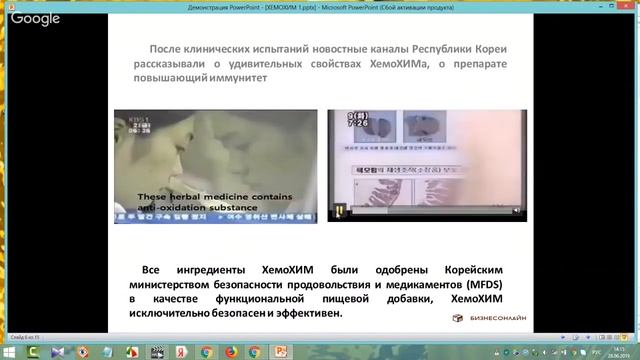Image resolution: width=640 pixels, height=360 pixels.
Task: Click the slide heading paragraph about Korean news channels
Action: 320,63
